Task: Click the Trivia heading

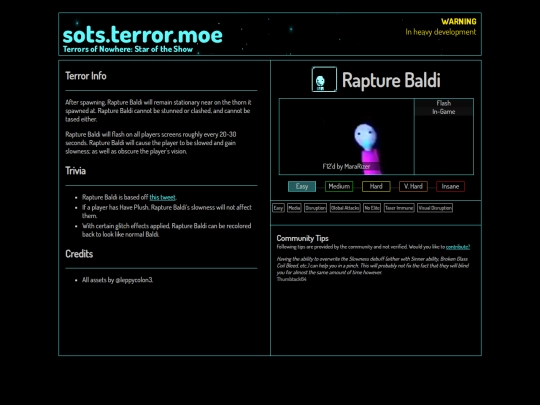Action: 75,171
